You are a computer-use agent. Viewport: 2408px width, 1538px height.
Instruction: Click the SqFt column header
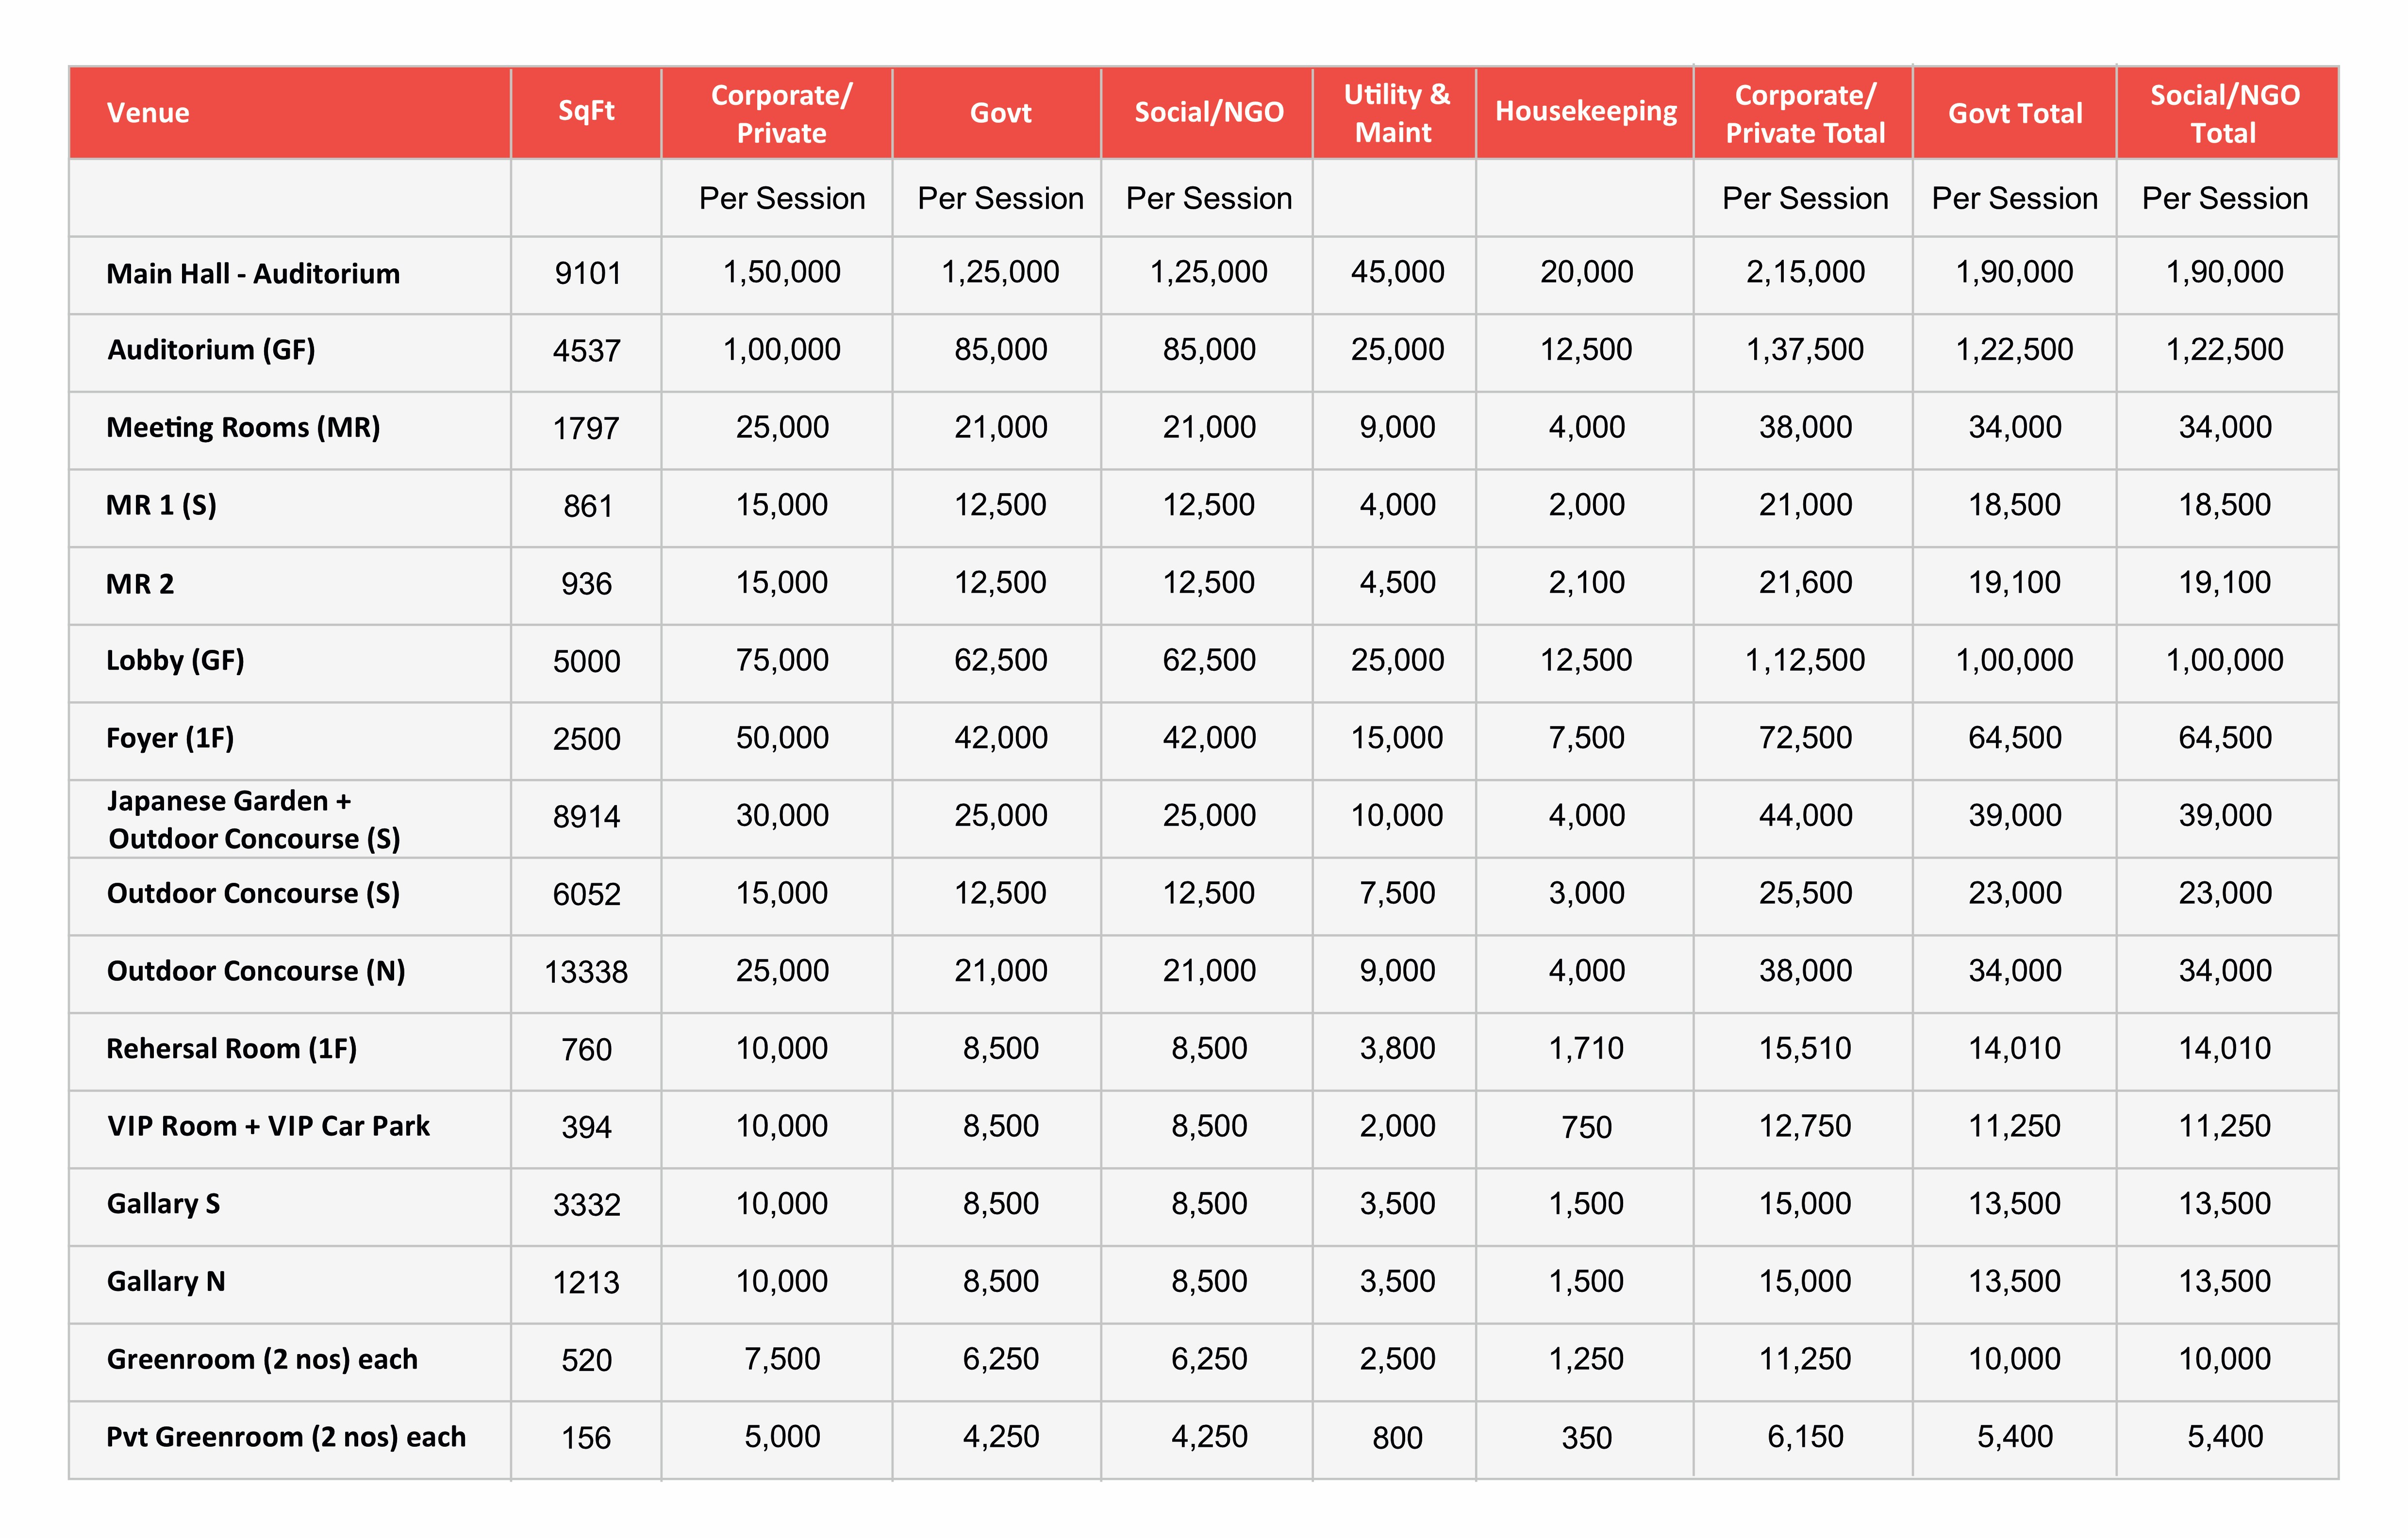[x=586, y=111]
